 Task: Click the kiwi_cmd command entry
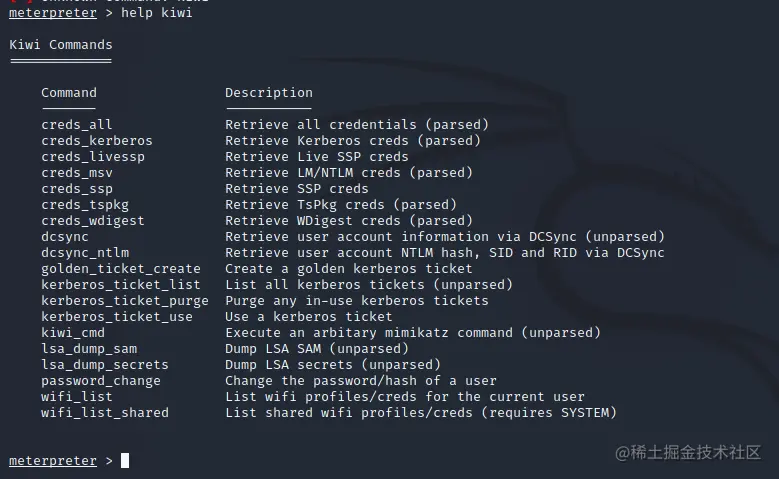point(72,333)
